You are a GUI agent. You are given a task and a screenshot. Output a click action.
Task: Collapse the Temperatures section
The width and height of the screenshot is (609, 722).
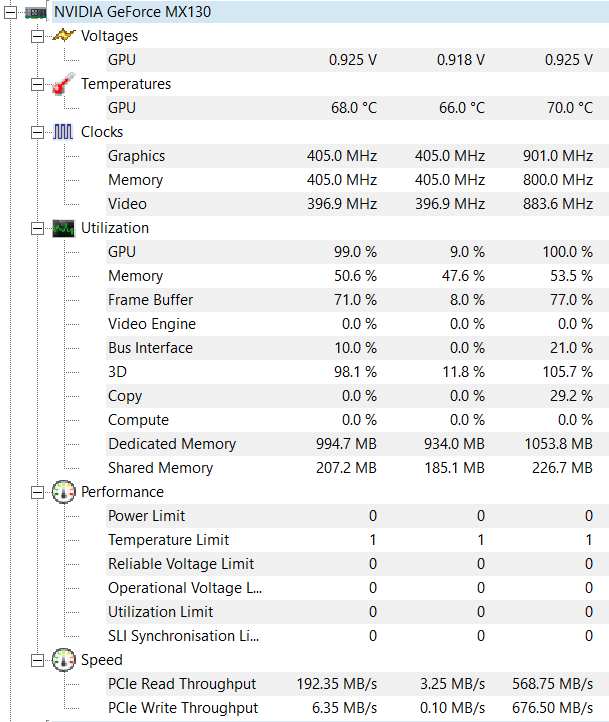click(36, 84)
